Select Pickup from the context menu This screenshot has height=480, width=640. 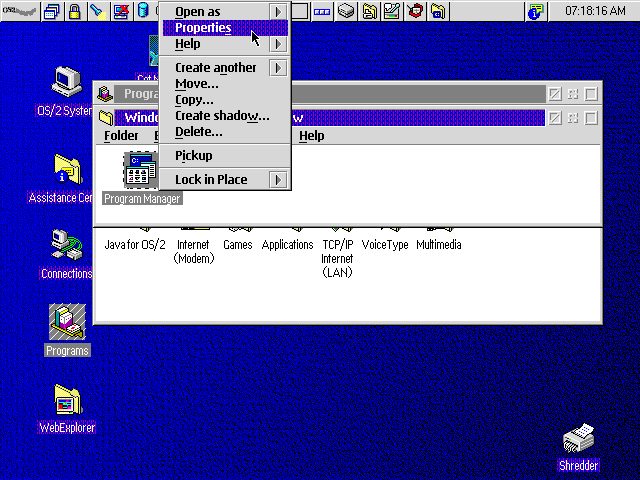(225, 156)
